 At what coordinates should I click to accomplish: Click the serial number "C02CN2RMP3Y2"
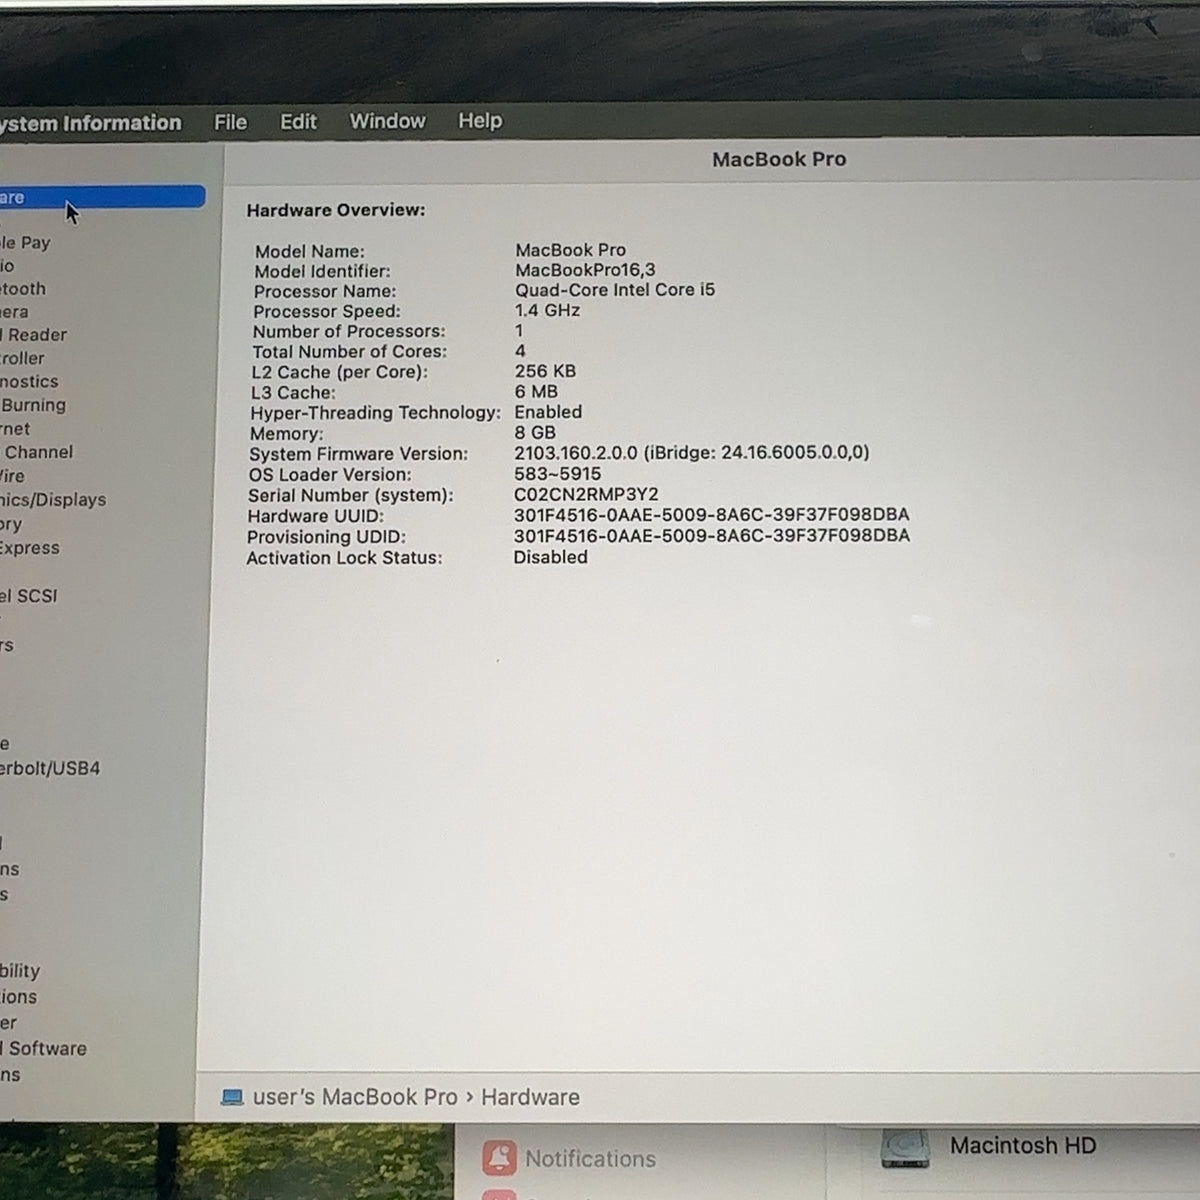[x=586, y=494]
